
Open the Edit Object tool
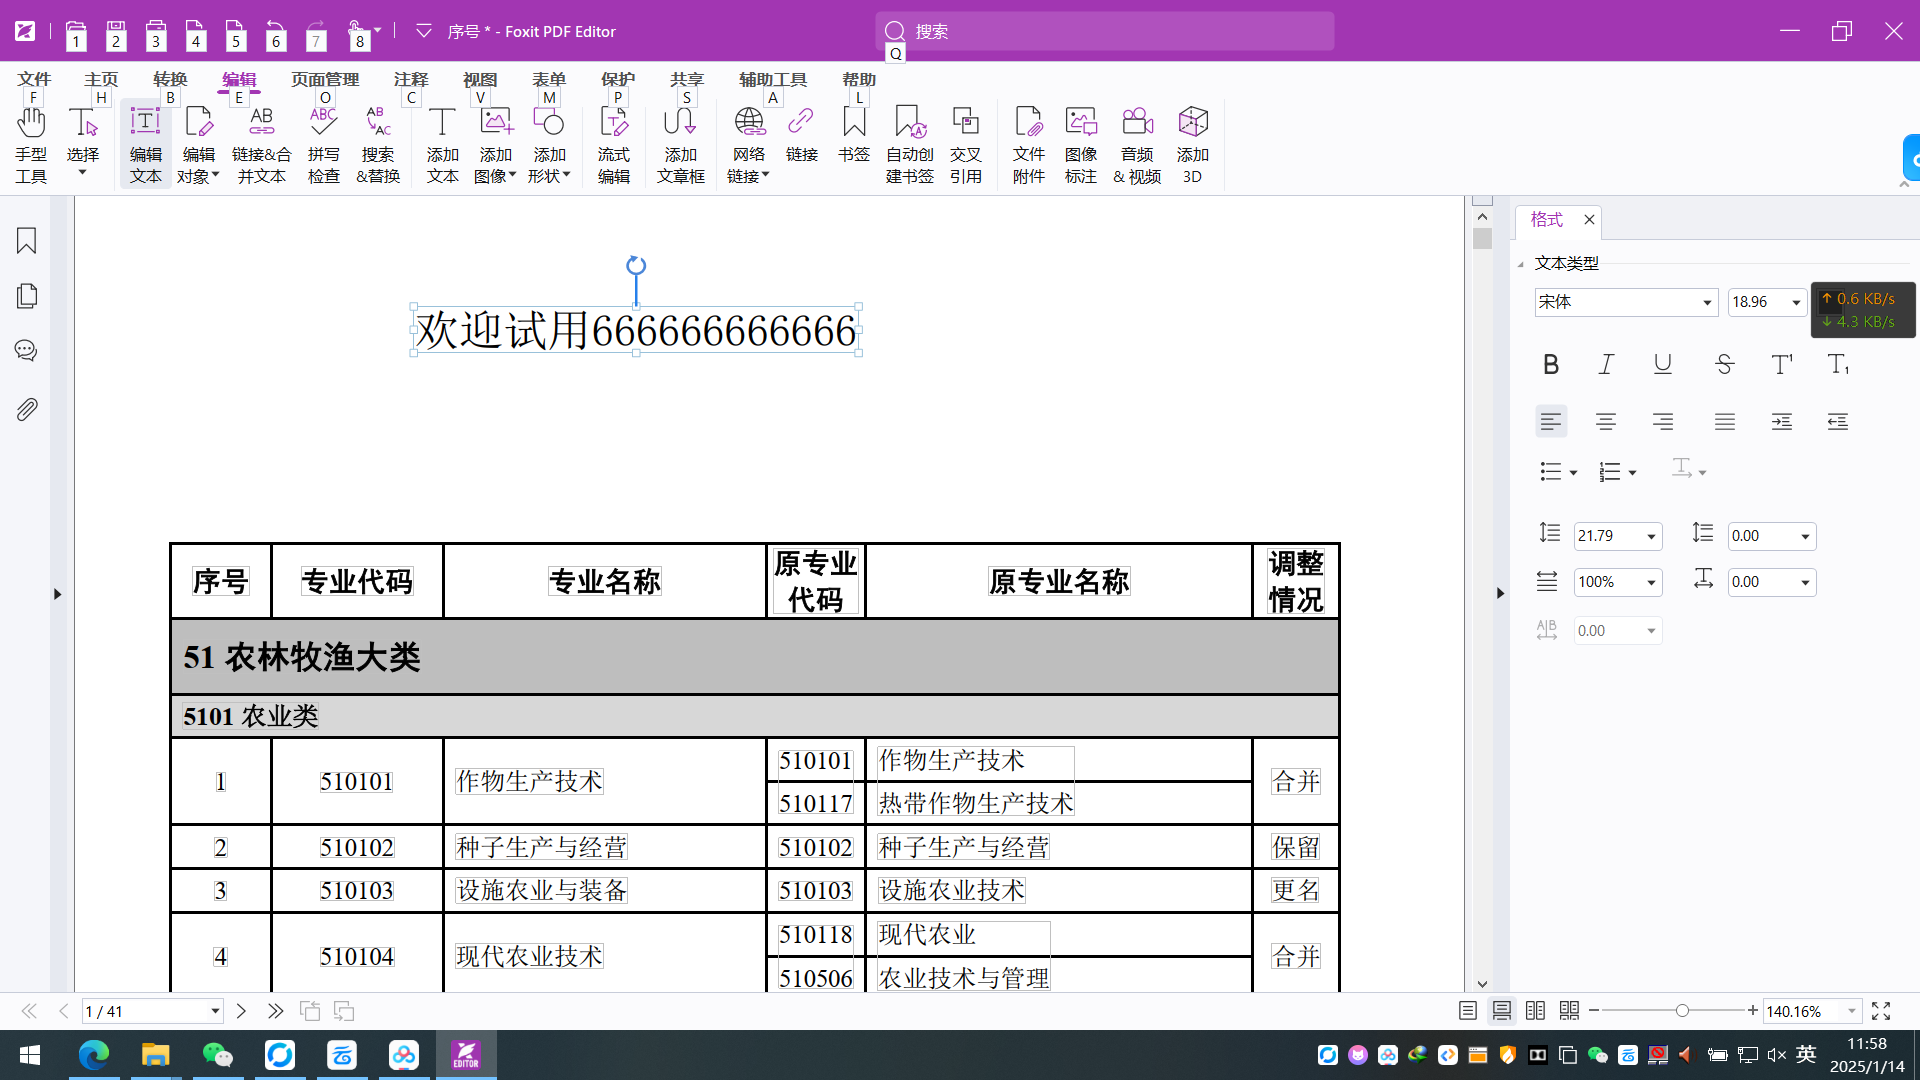tap(198, 146)
